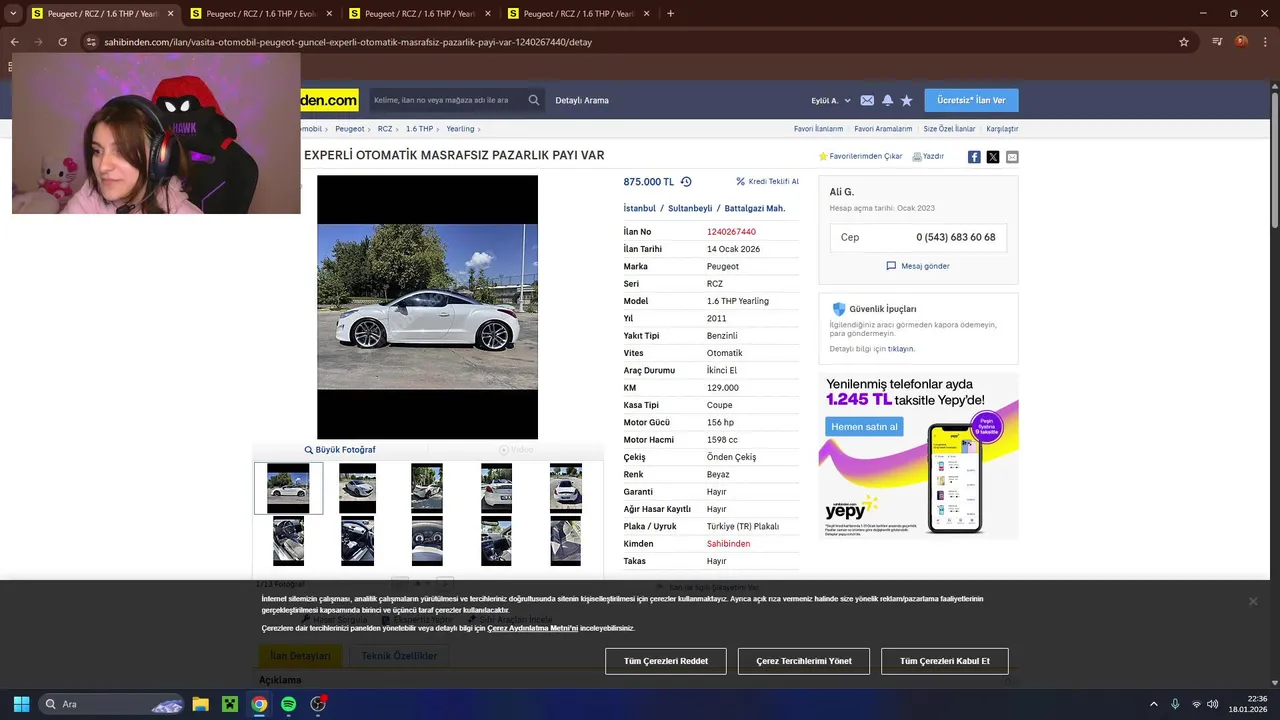Click Ücretsiz İlan Ver button
The width and height of the screenshot is (1280, 720).
tap(971, 100)
